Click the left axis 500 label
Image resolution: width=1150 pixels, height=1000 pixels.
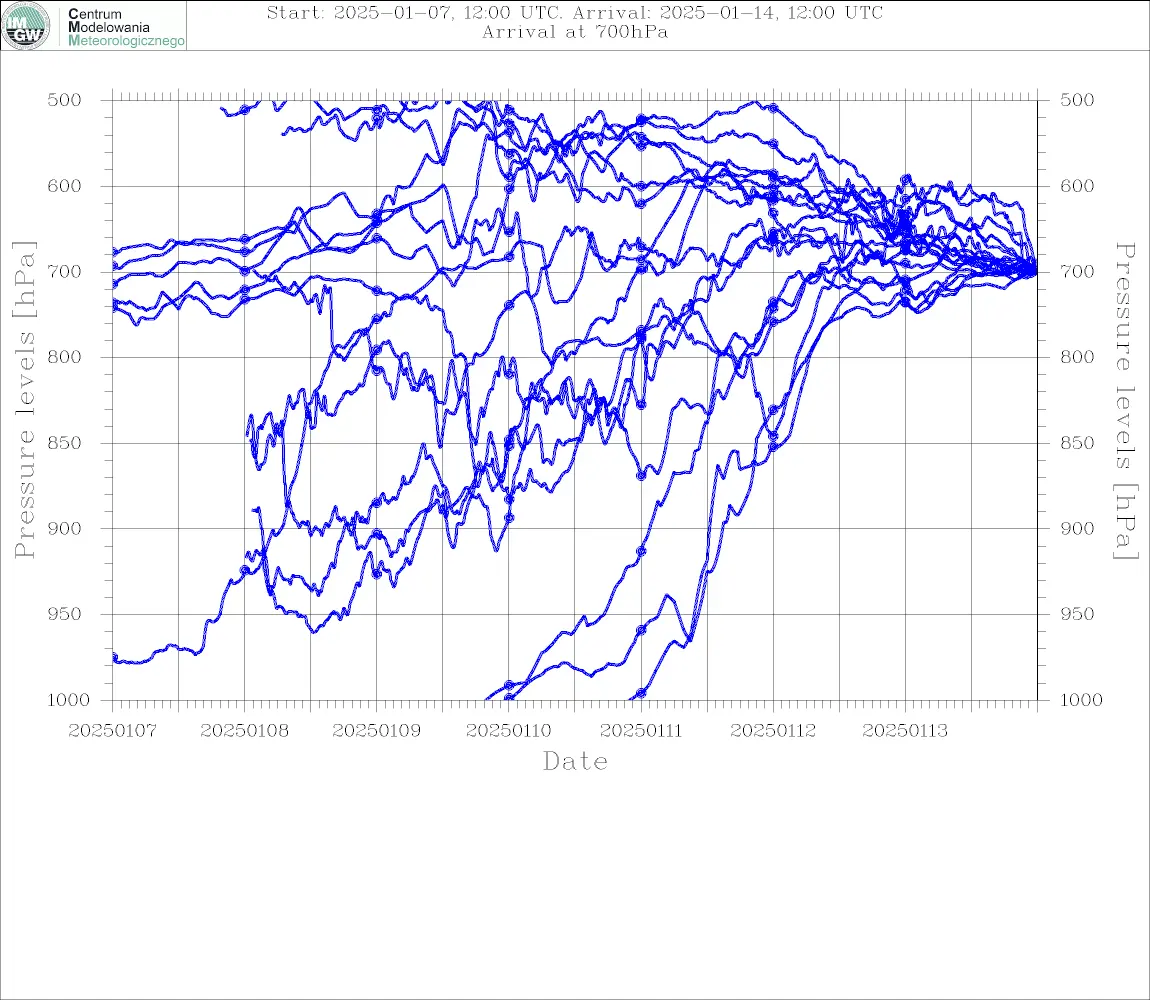point(65,100)
